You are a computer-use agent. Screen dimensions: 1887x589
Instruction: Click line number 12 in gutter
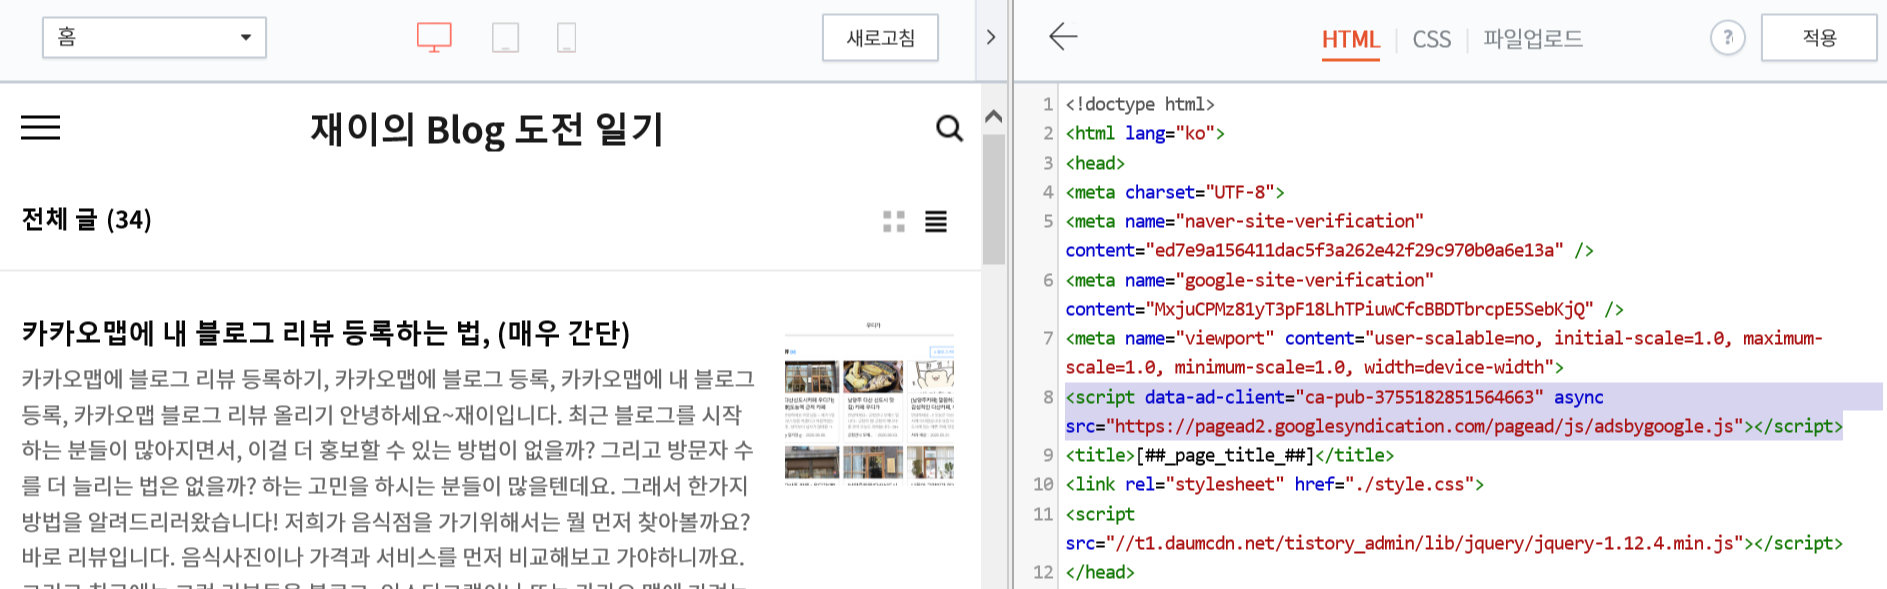[x=1043, y=573]
